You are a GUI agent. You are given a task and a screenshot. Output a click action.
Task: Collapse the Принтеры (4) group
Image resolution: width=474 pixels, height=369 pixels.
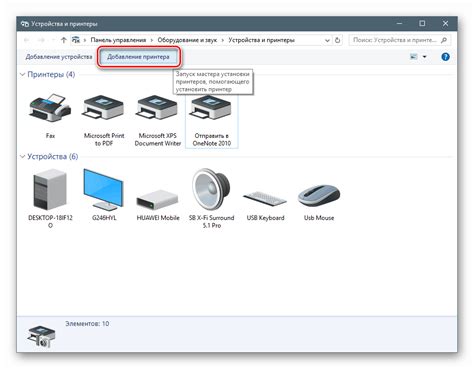point(22,74)
